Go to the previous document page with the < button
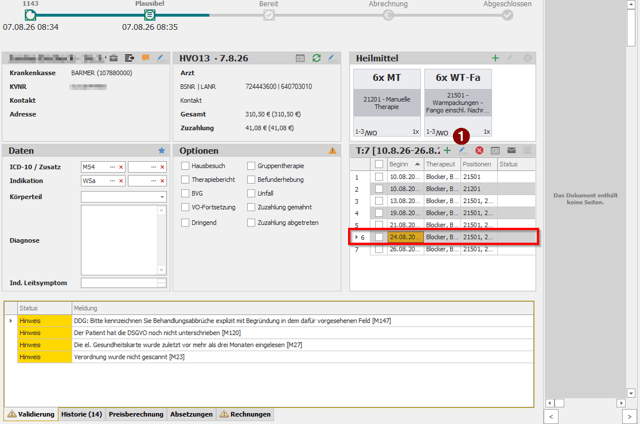The height and width of the screenshot is (424, 640). [551, 417]
